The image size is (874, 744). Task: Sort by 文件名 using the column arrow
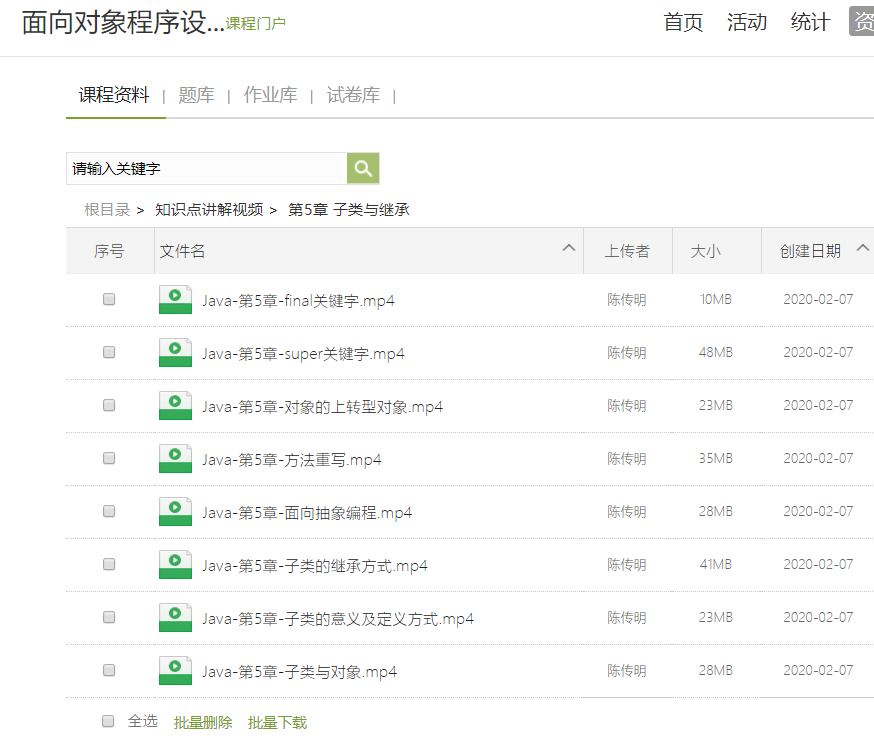(x=569, y=248)
